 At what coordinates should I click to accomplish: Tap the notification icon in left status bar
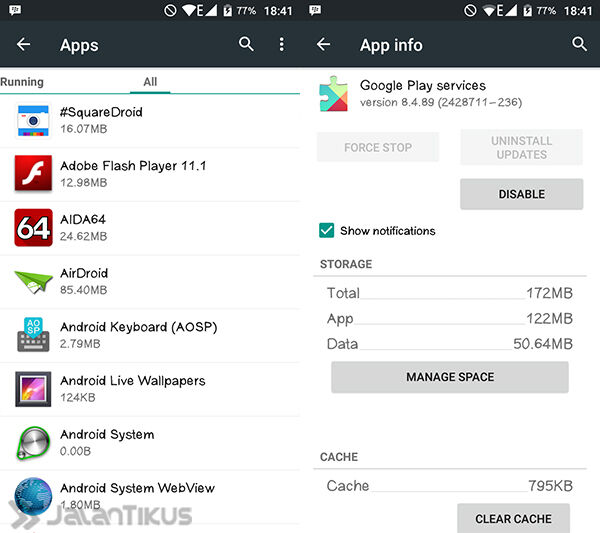(15, 10)
